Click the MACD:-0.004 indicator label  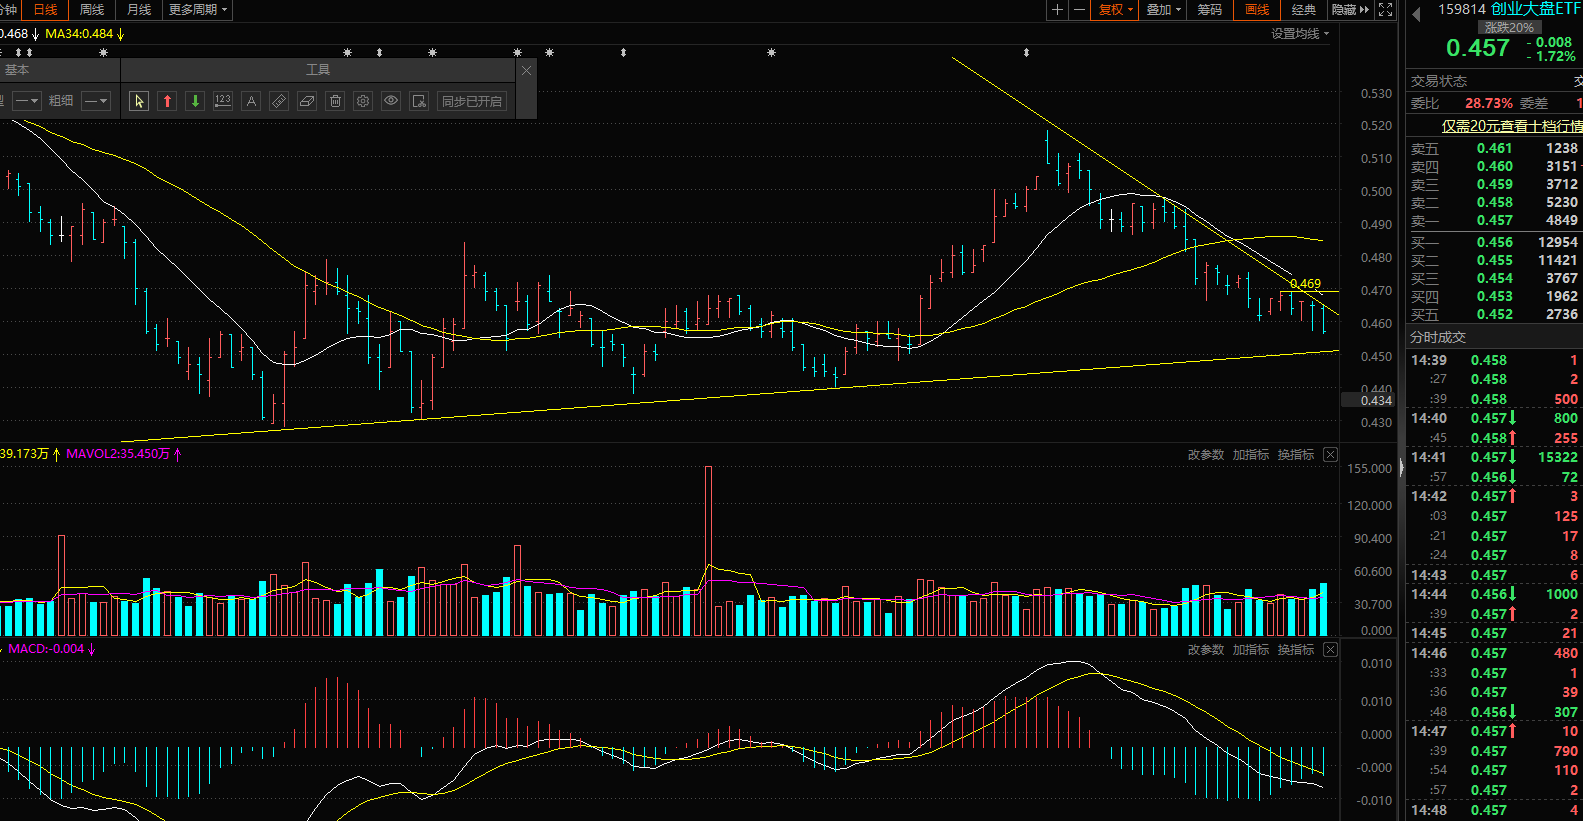point(46,649)
